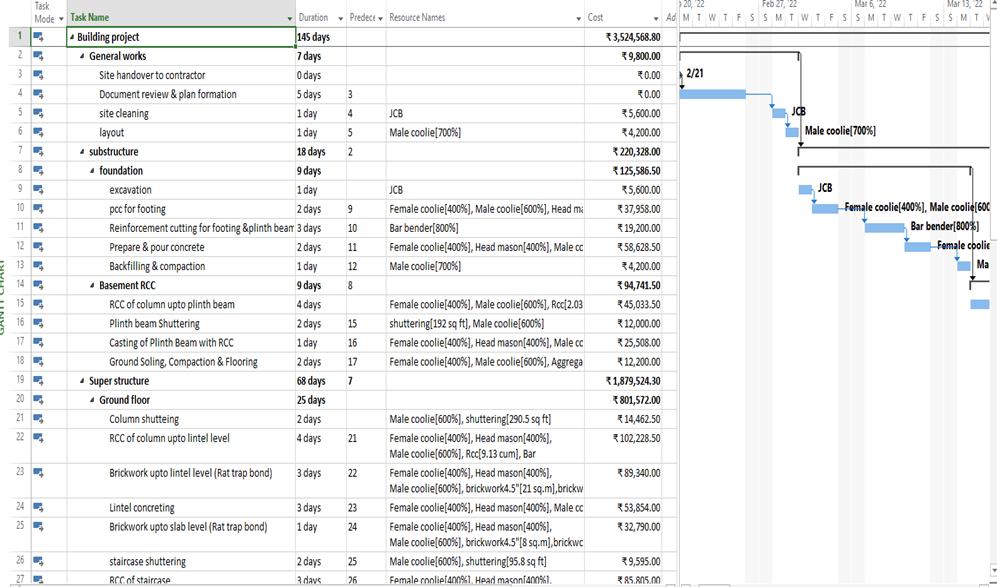Click duration cell 145 days

click(x=321, y=37)
